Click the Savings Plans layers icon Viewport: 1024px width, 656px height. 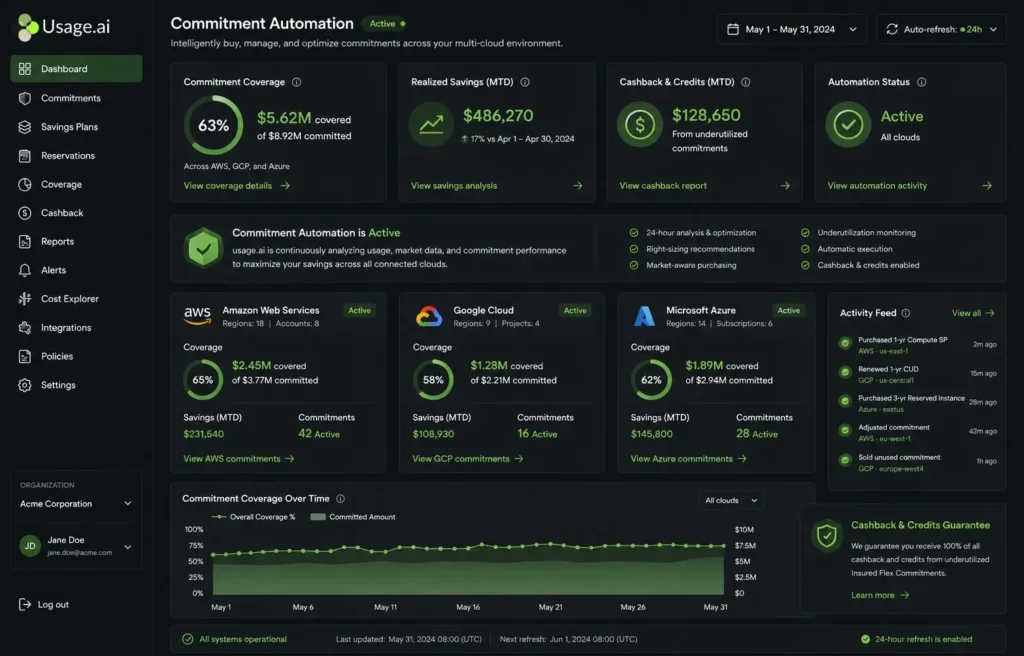point(25,127)
